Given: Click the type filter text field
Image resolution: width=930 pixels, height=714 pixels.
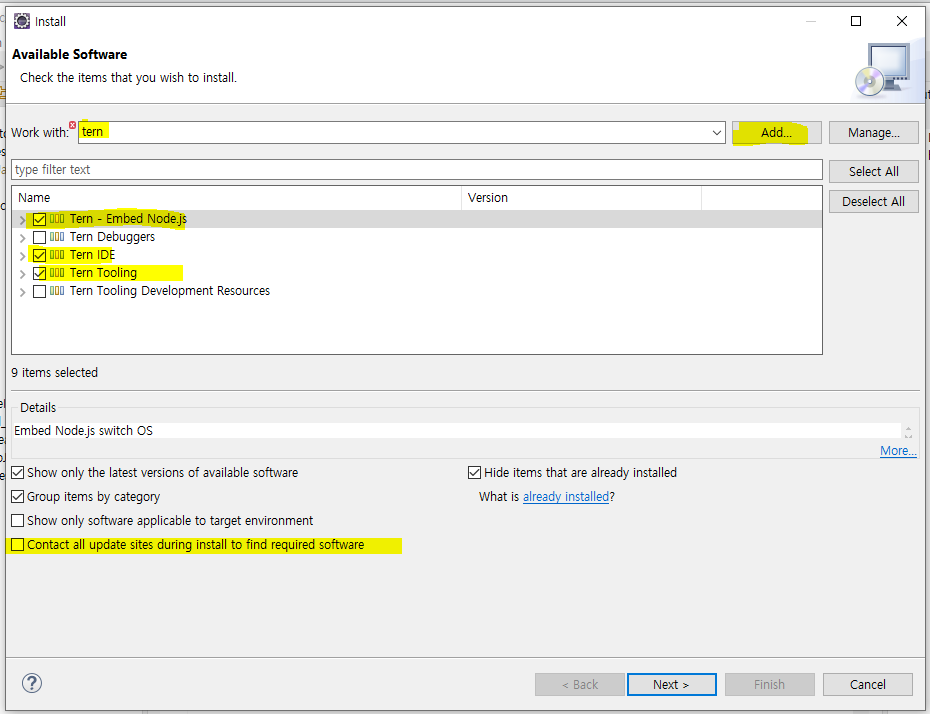Looking at the screenshot, I should point(416,170).
